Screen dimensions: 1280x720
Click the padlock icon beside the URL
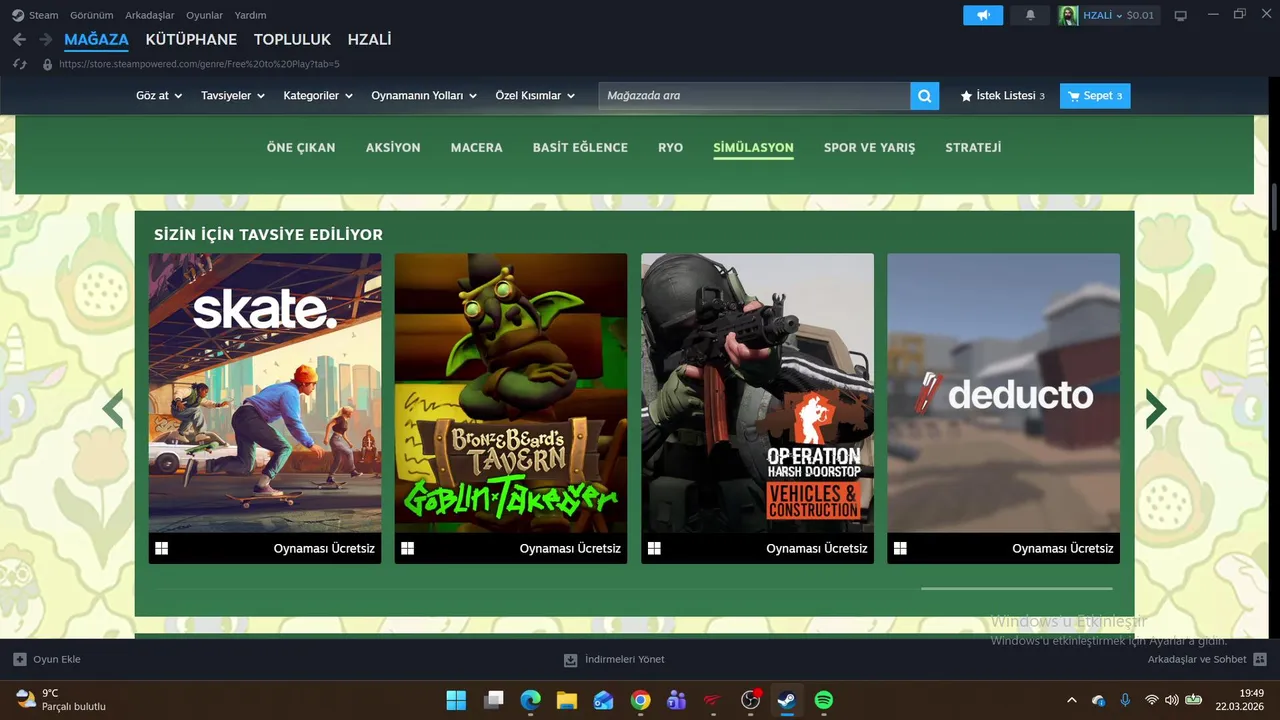pyautogui.click(x=47, y=64)
